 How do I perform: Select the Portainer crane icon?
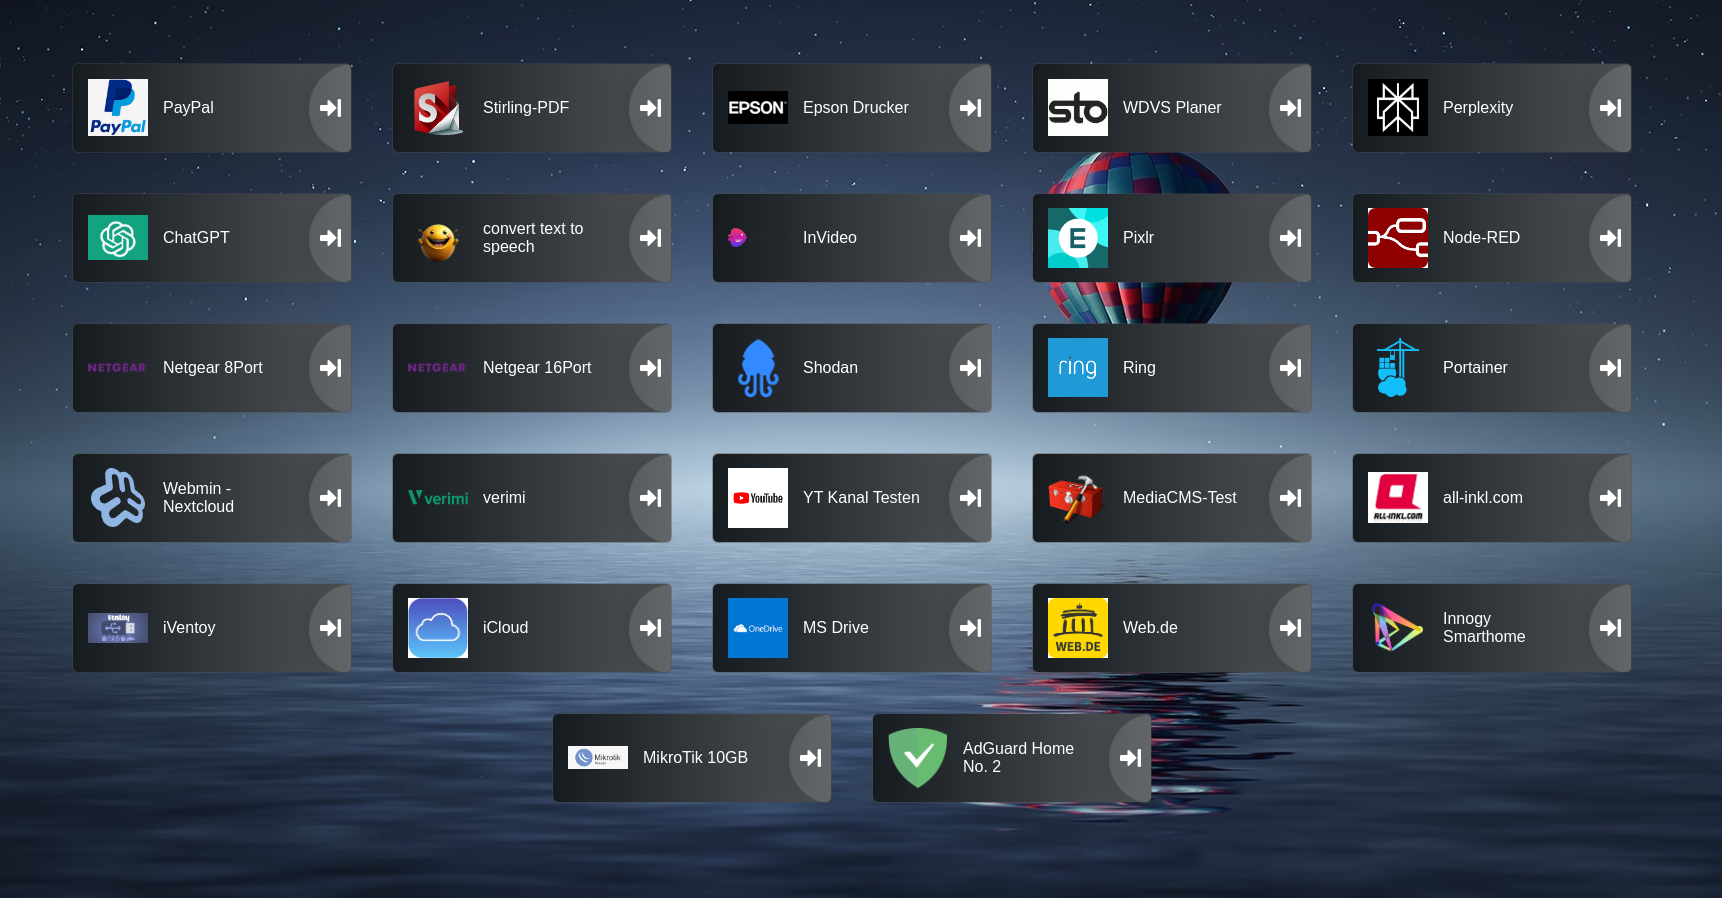tap(1398, 368)
